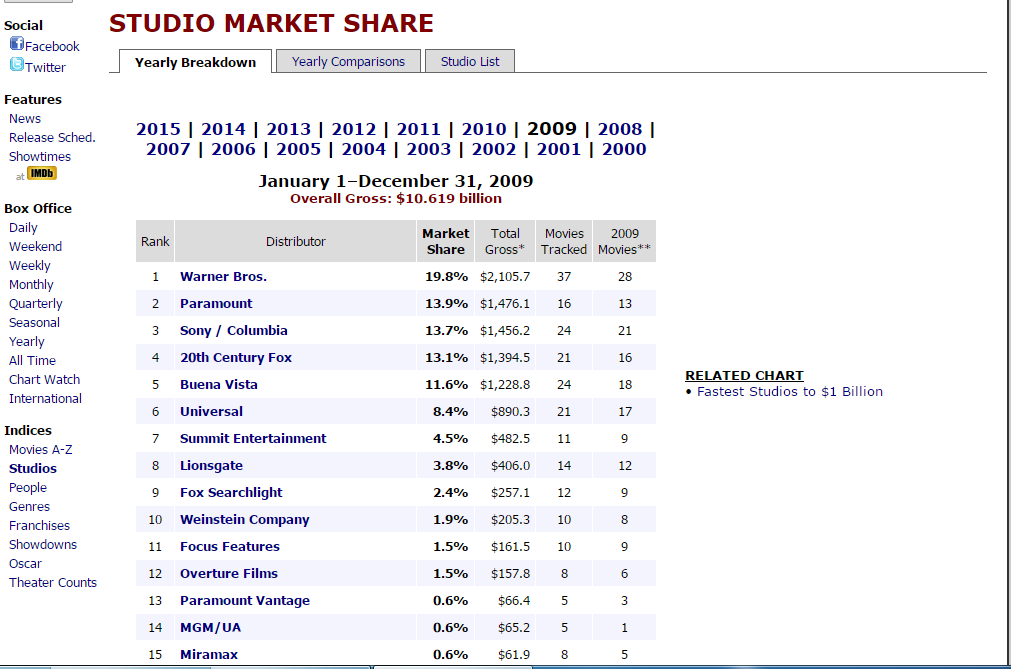1011x669 pixels.
Task: Select year 2010 breakdown
Action: click(x=484, y=129)
